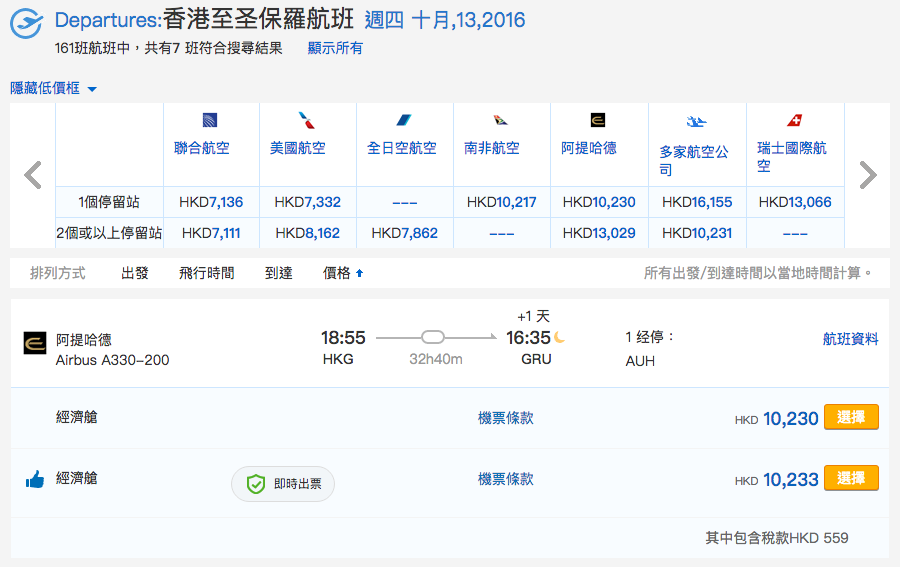The height and width of the screenshot is (567, 900).
Task: Go to previous airlines with the left arrow
Action: tap(33, 175)
